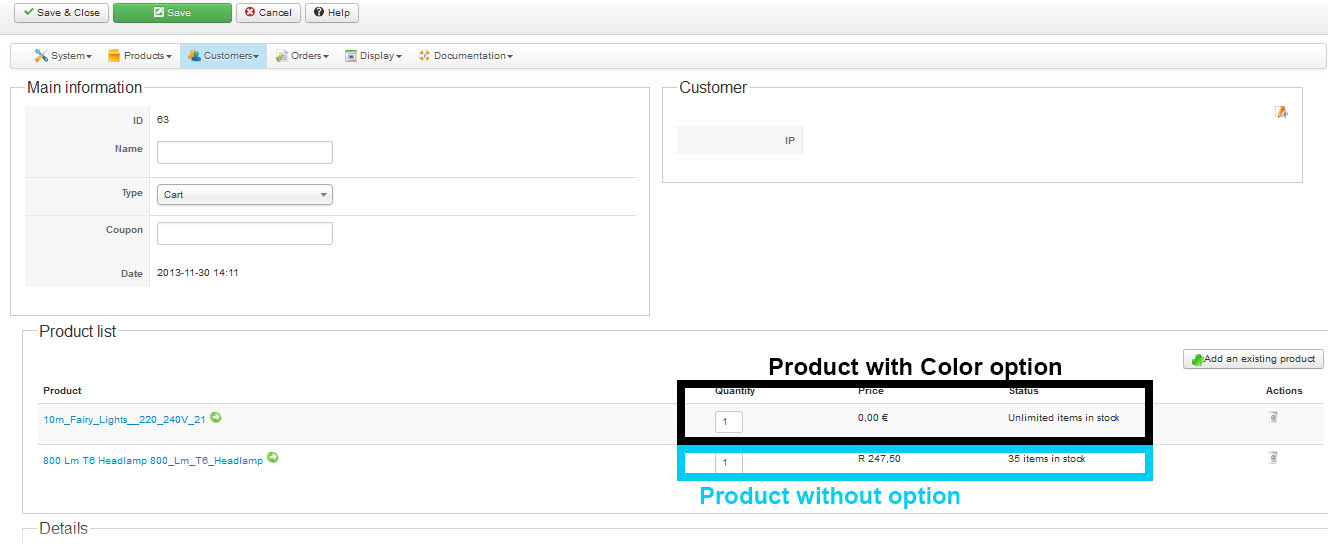
Task: Add an existing product
Action: [1253, 359]
